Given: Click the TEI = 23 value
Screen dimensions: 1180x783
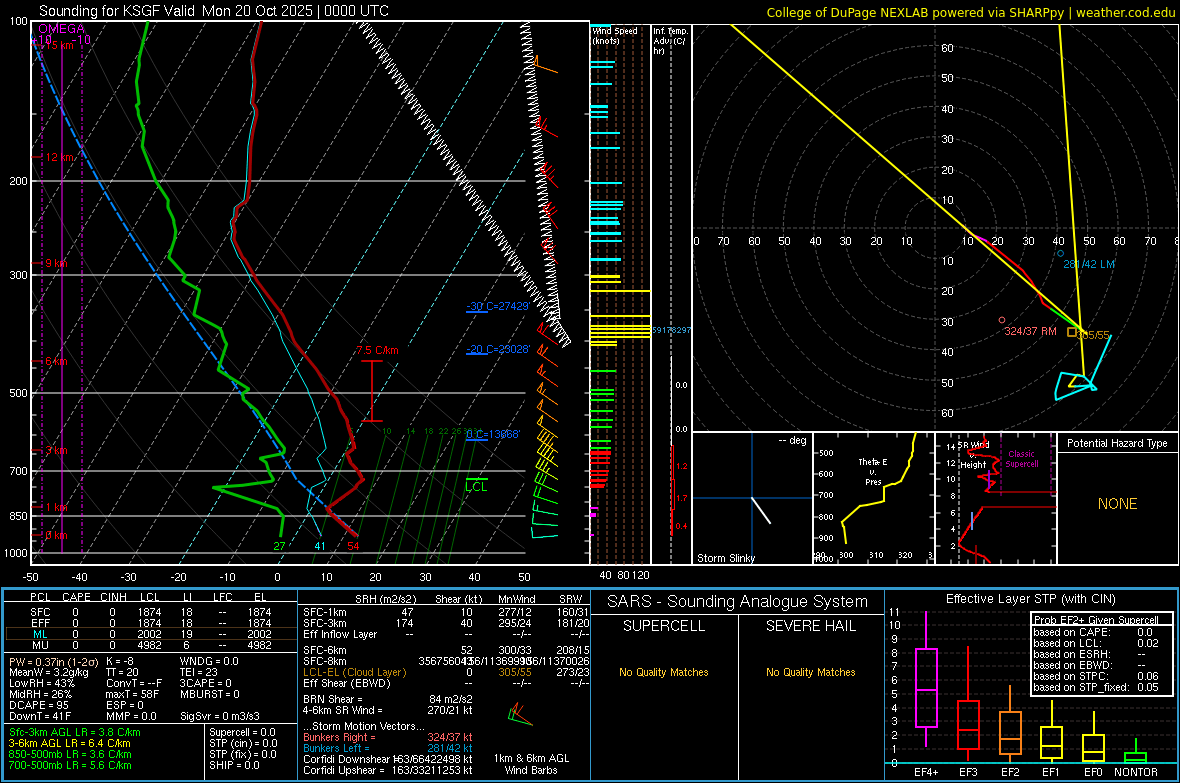Looking at the screenshot, I should click(x=199, y=672).
